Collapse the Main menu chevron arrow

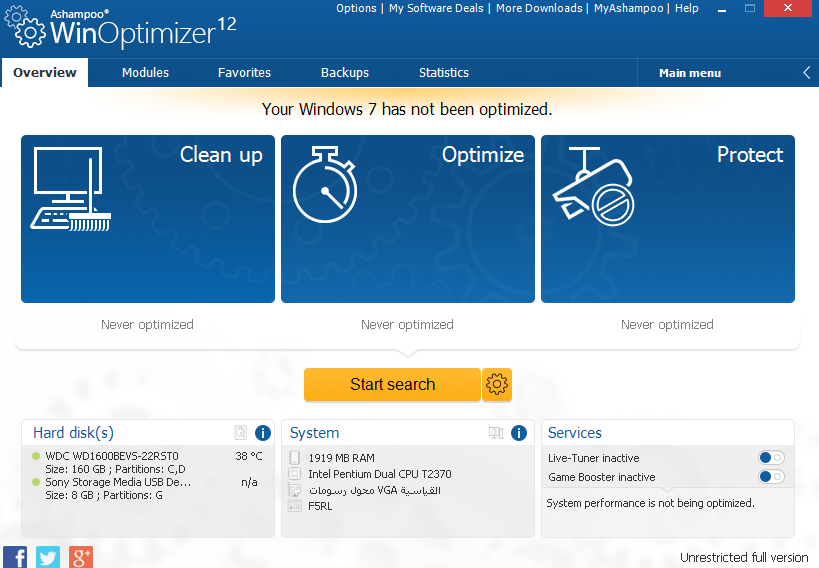pos(807,73)
